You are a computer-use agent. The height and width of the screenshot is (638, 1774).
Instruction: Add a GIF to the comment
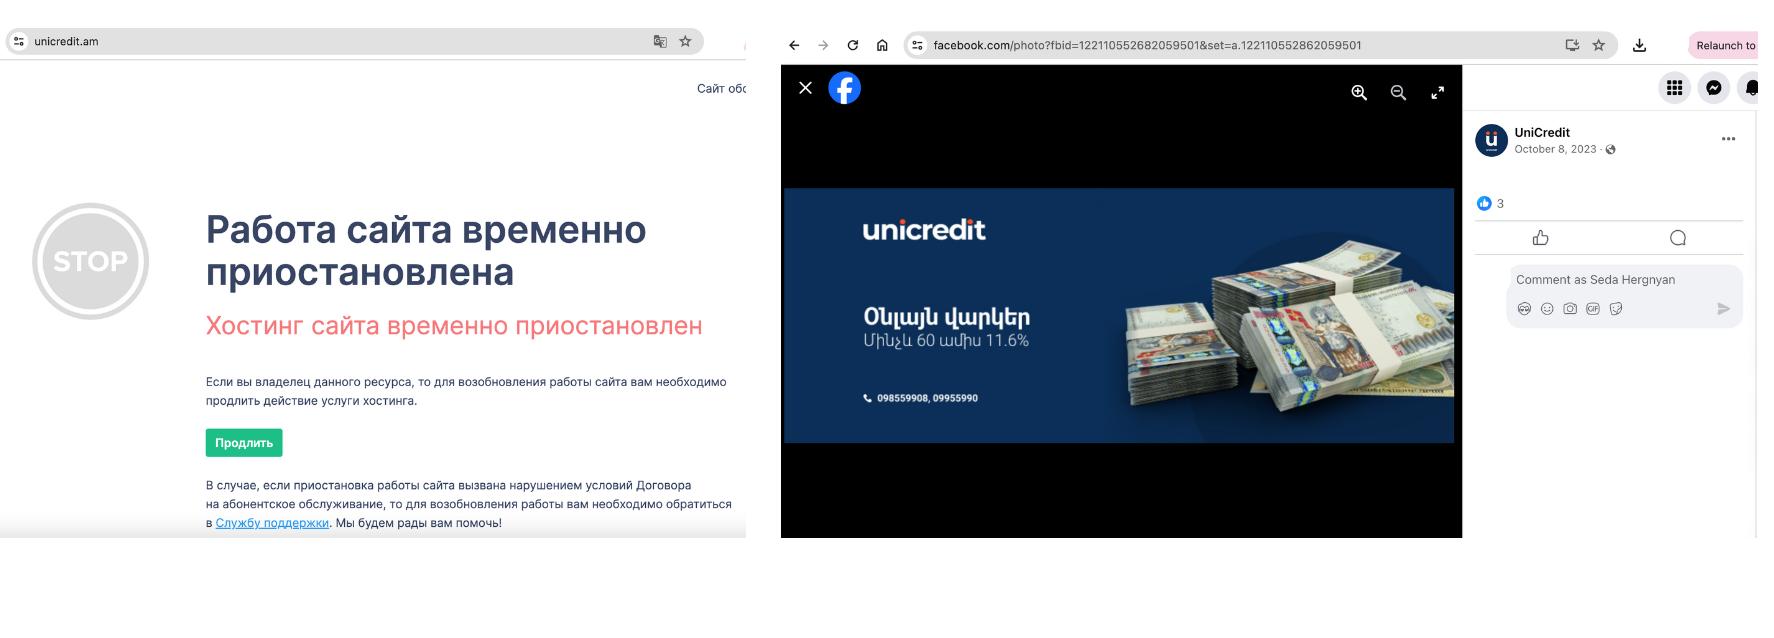(1593, 309)
